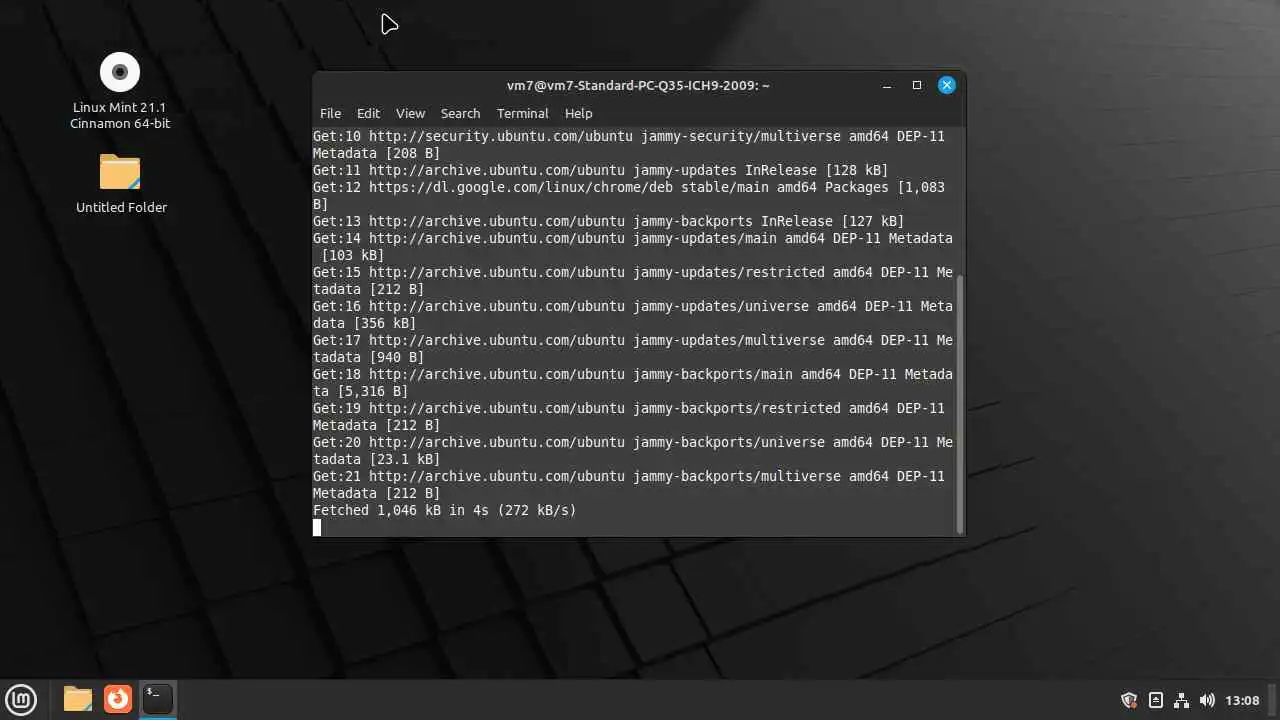
Task: Open the Search menu in Terminal
Action: click(x=460, y=113)
